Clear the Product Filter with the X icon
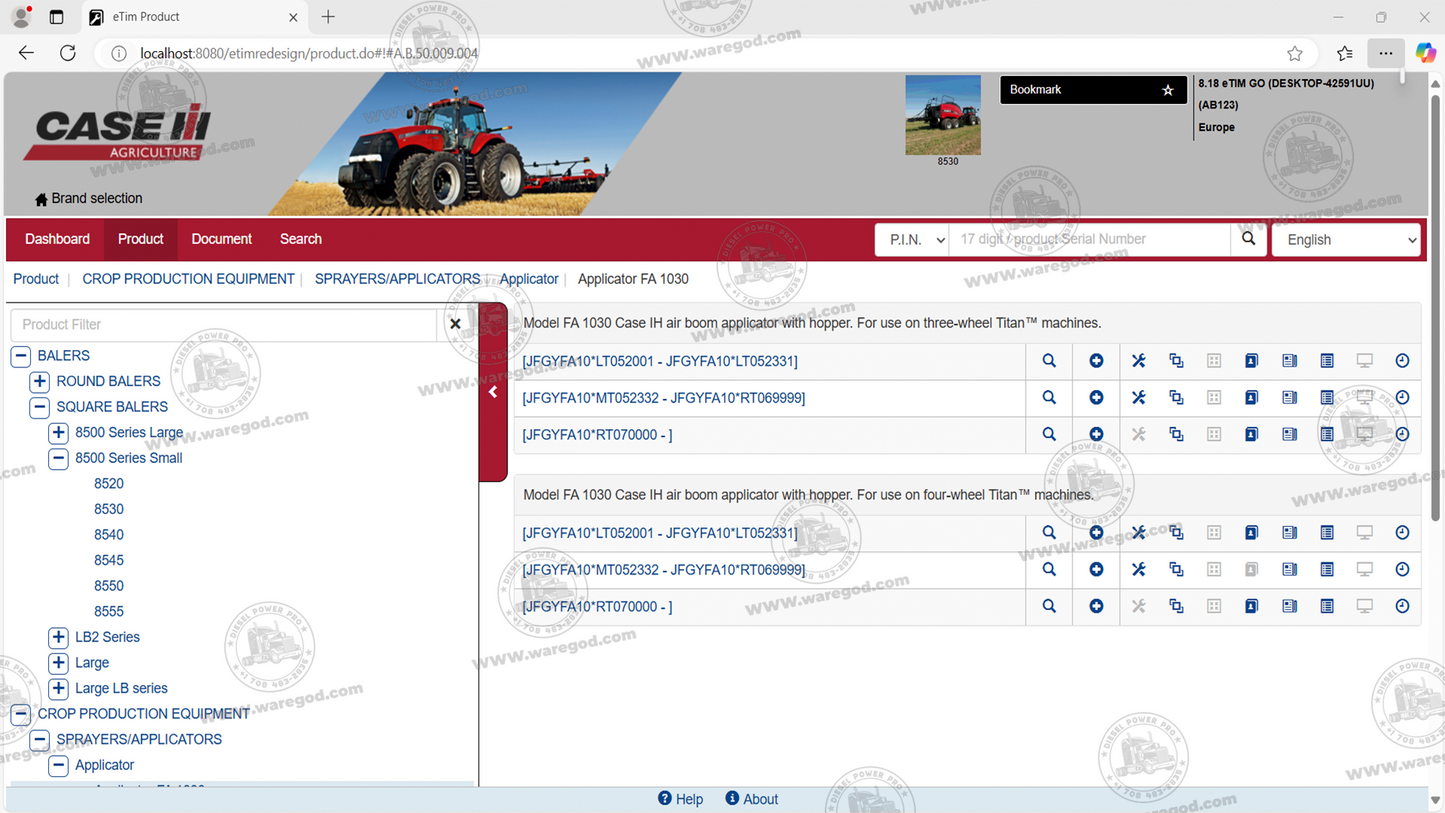This screenshot has width=1445, height=813. click(455, 324)
